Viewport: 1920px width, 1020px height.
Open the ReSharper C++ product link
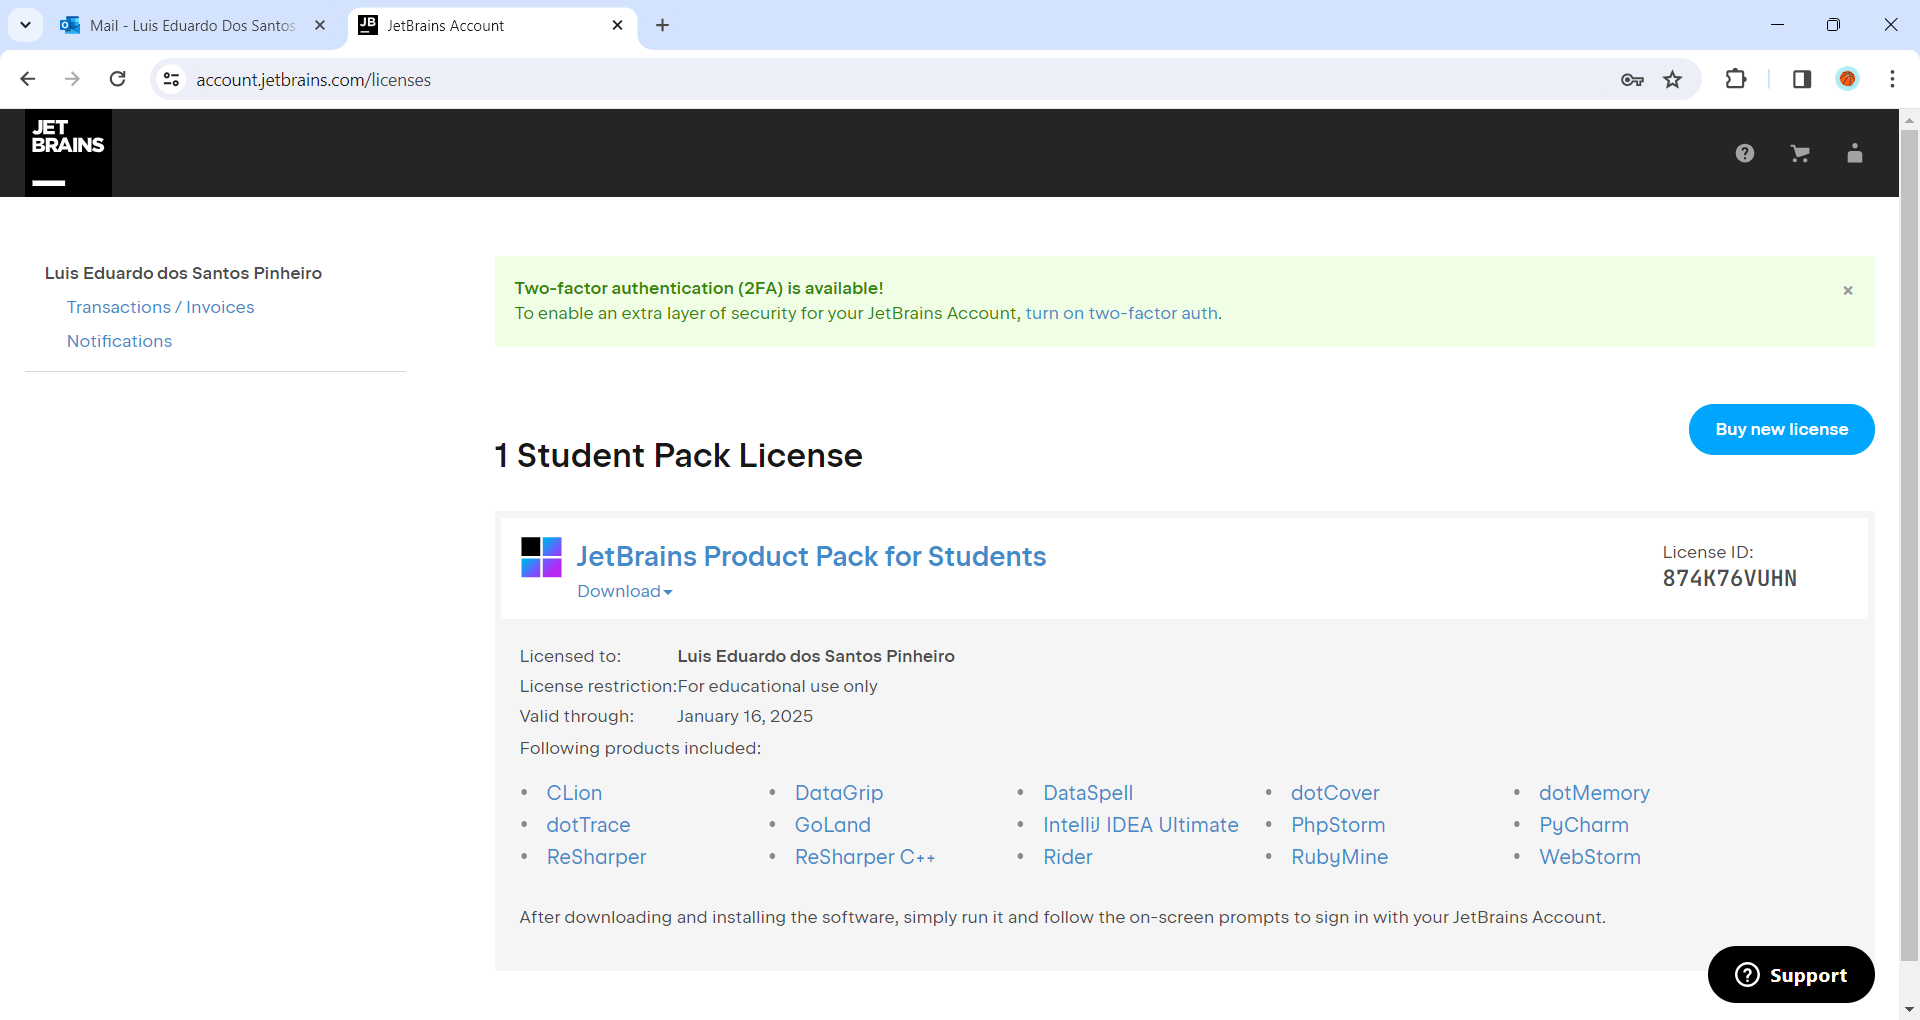pyautogui.click(x=865, y=857)
